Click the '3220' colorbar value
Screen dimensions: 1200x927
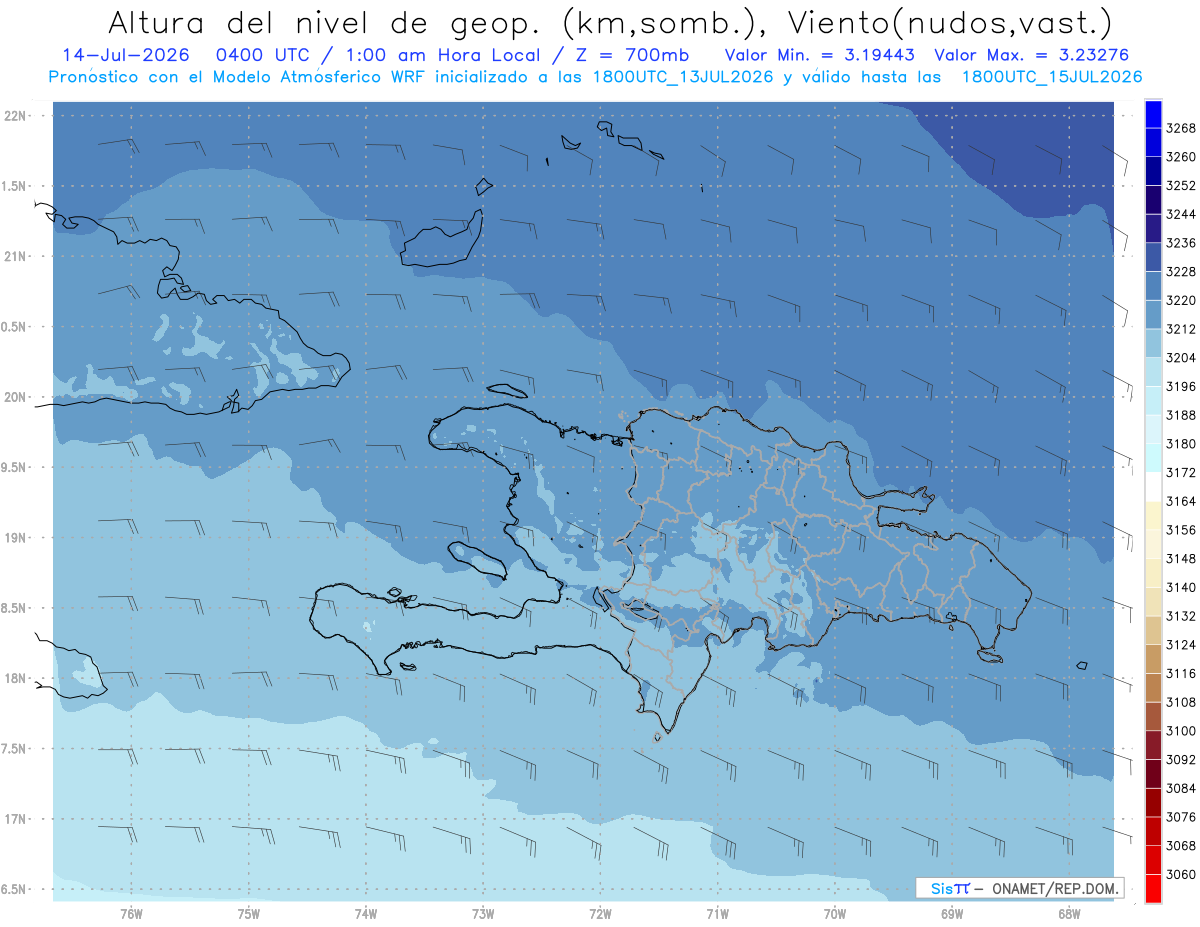tap(1180, 300)
